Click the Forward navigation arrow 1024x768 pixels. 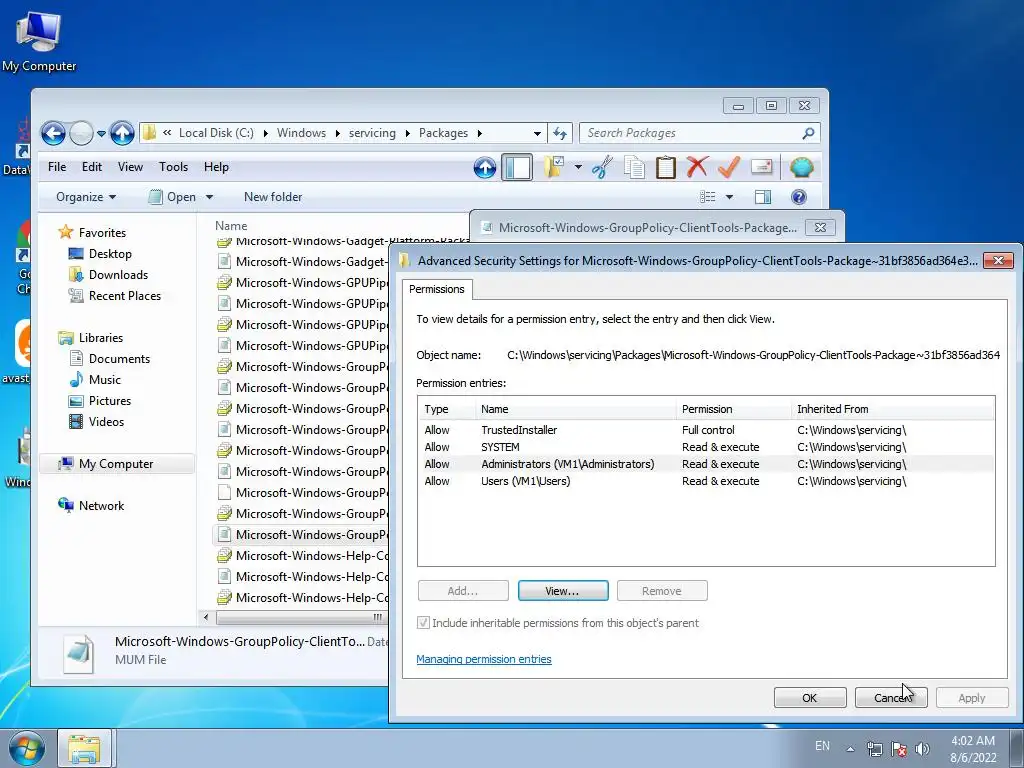pyautogui.click(x=82, y=133)
